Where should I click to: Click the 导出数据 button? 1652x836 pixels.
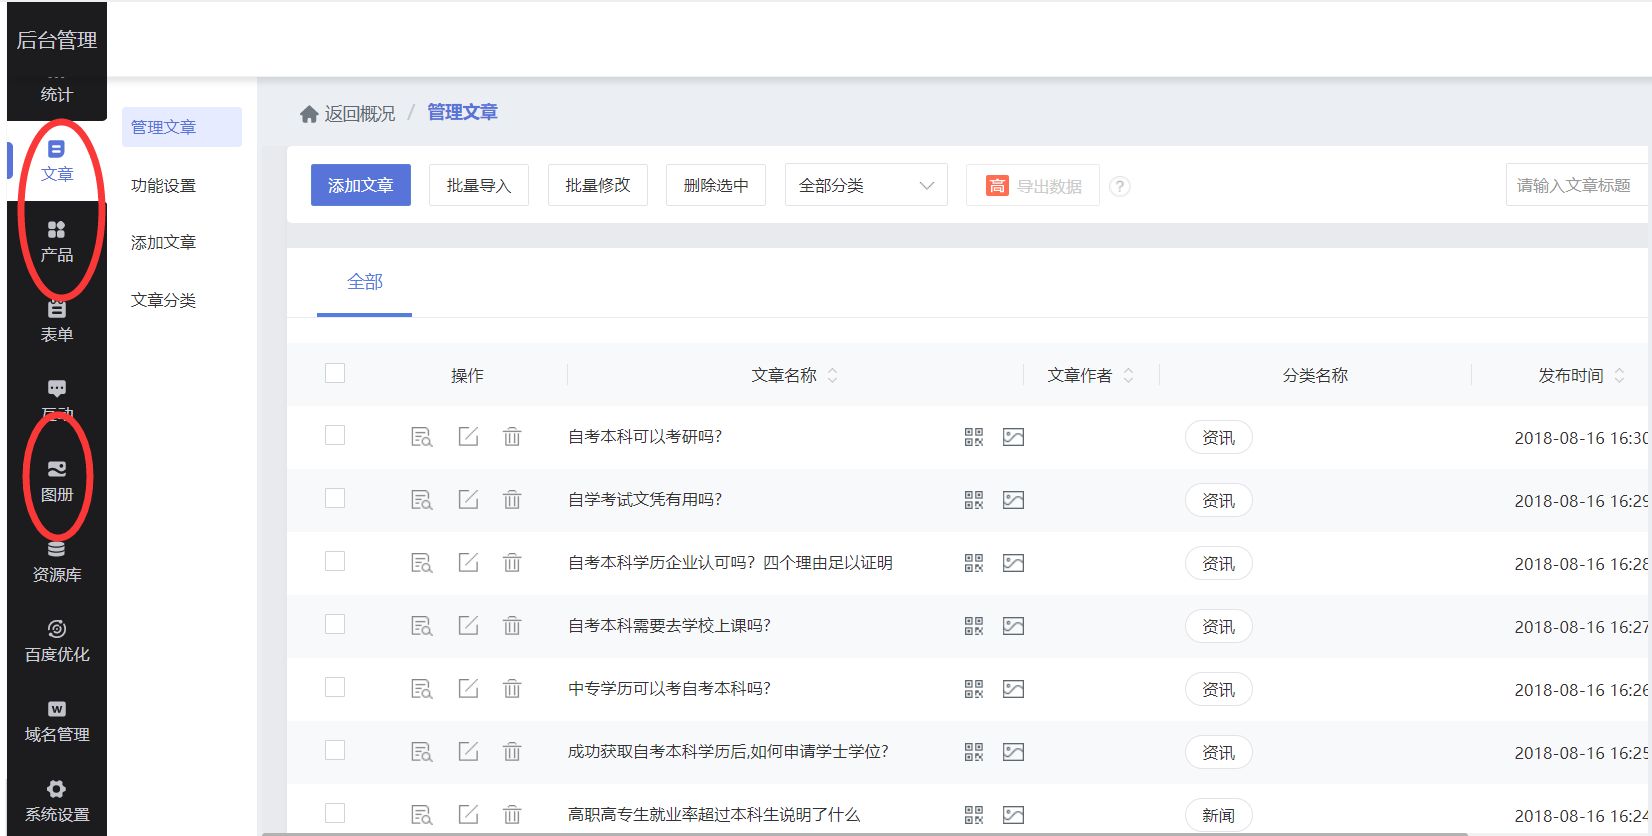(1033, 186)
